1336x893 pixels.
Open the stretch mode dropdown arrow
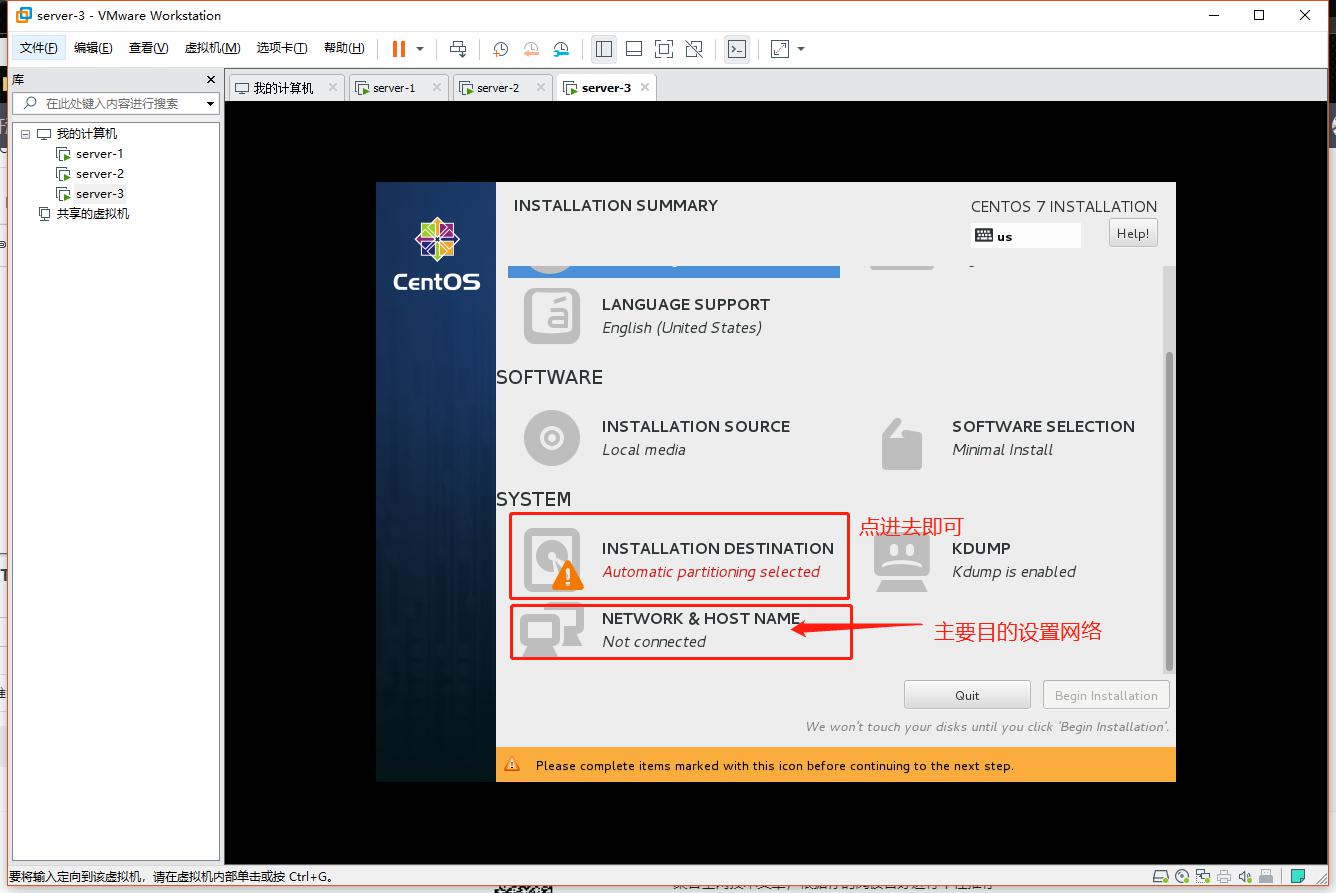pyautogui.click(x=800, y=48)
